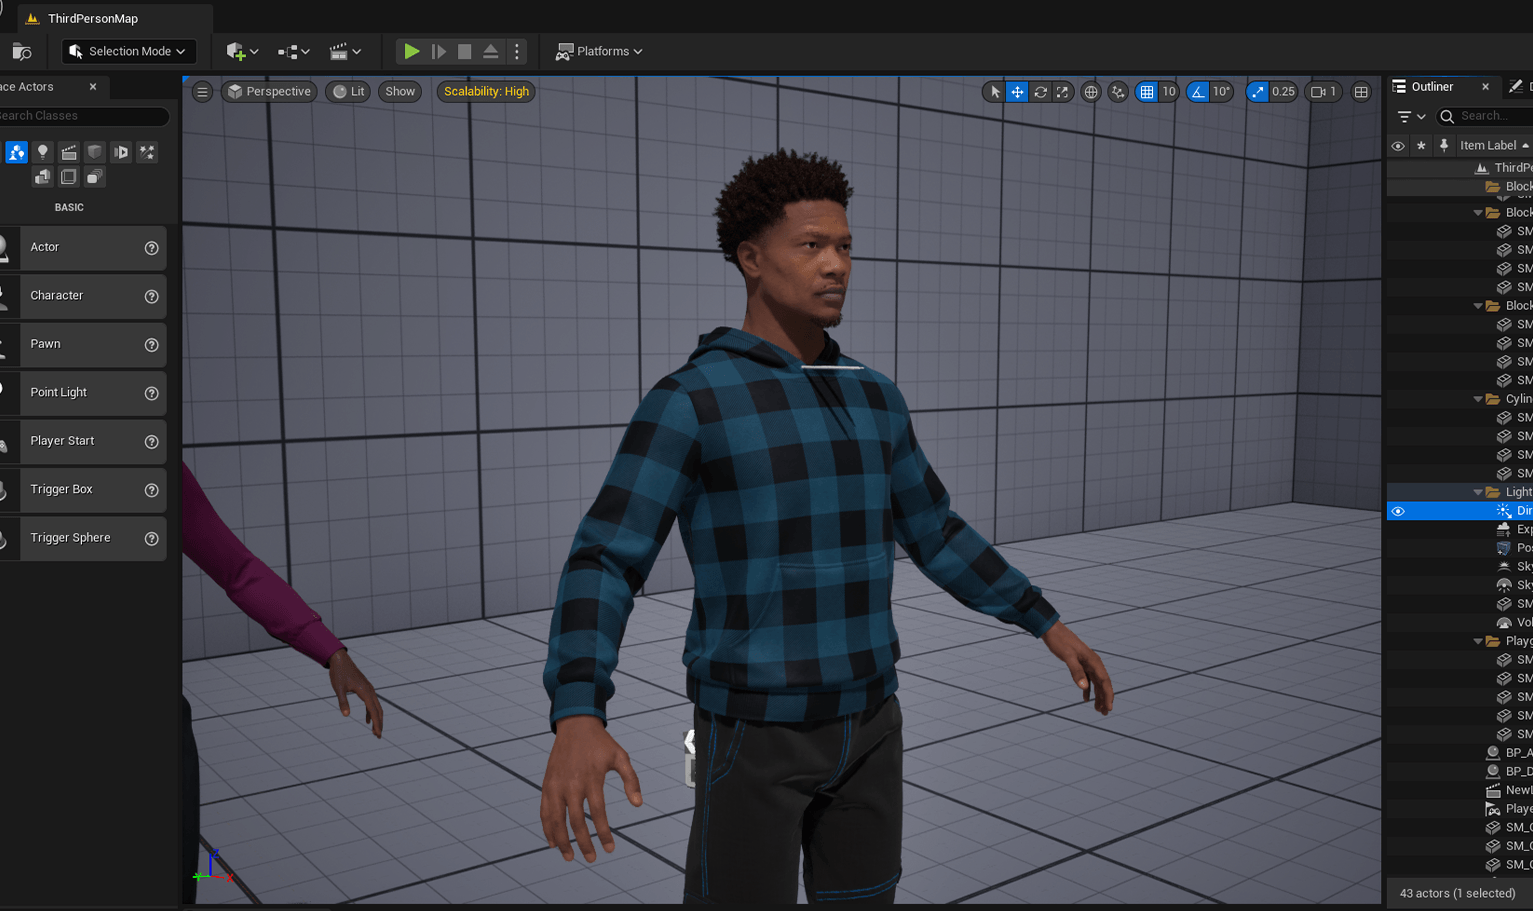Collapse the Light folder in Outliner
1533x911 pixels.
click(x=1478, y=492)
